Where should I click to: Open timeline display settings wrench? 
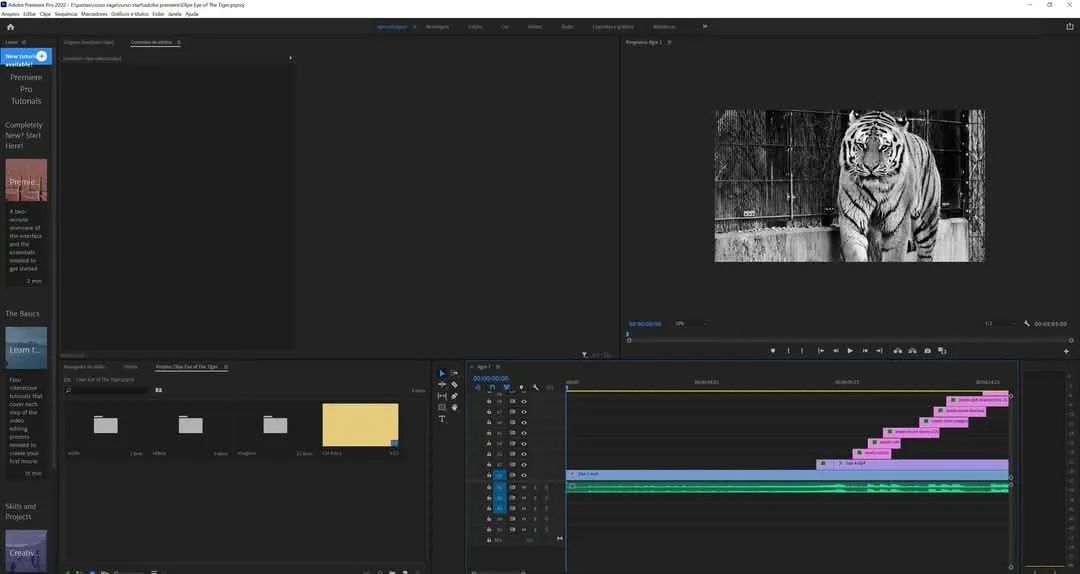(536, 387)
